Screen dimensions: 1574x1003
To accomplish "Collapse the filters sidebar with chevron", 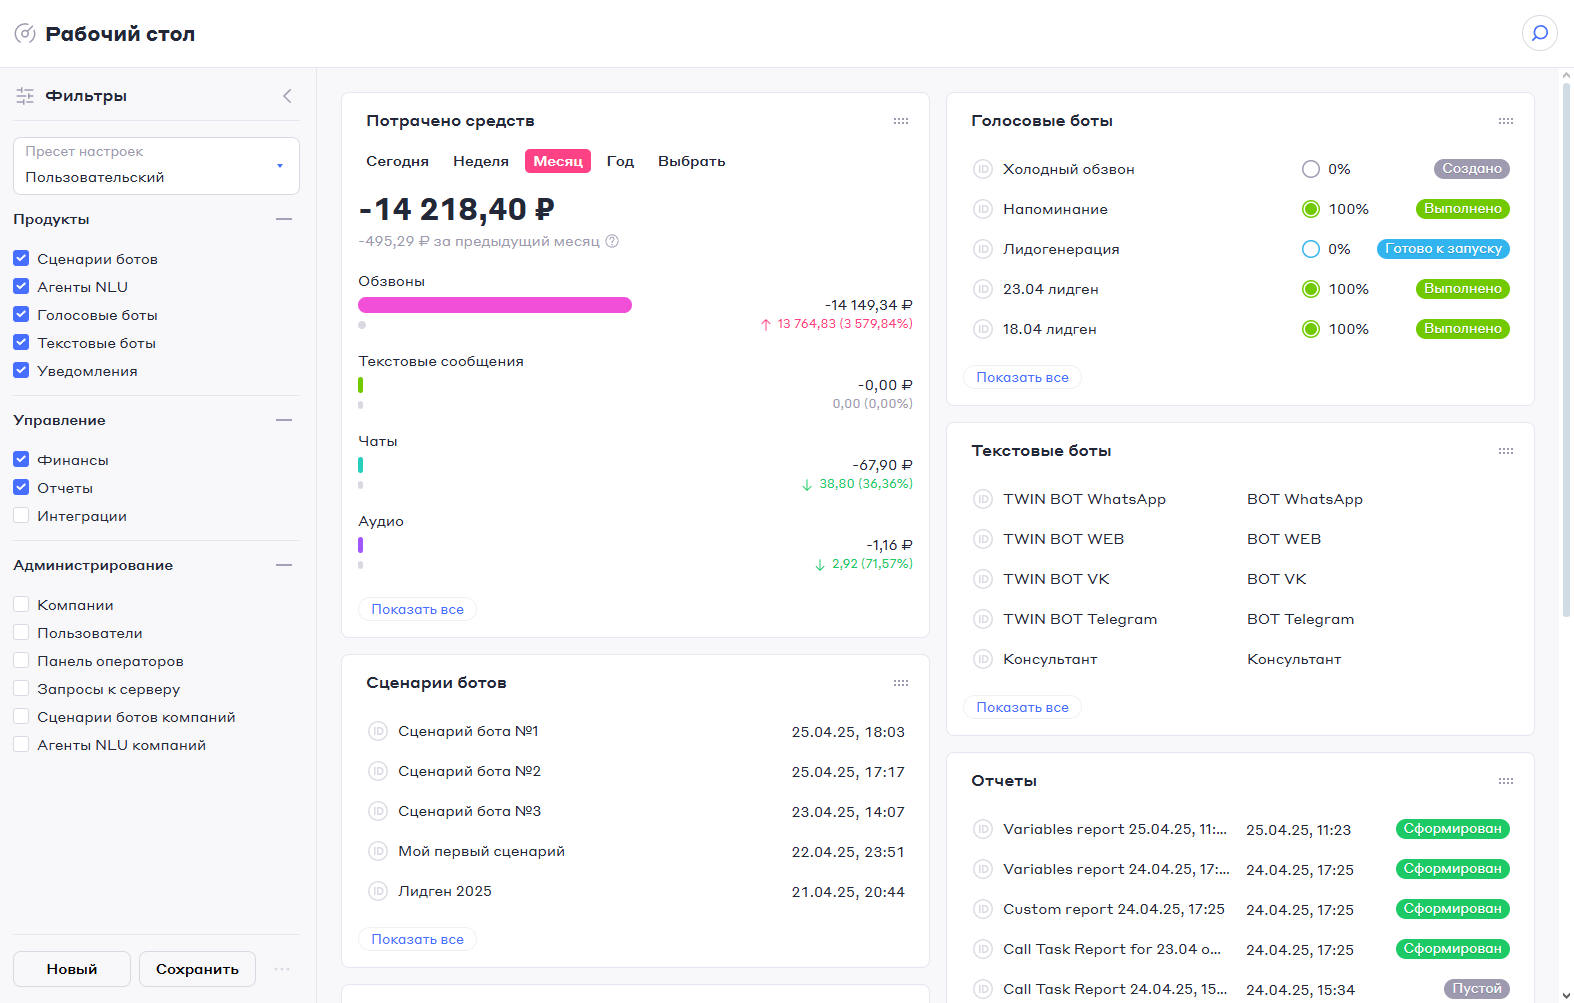I will point(287,96).
